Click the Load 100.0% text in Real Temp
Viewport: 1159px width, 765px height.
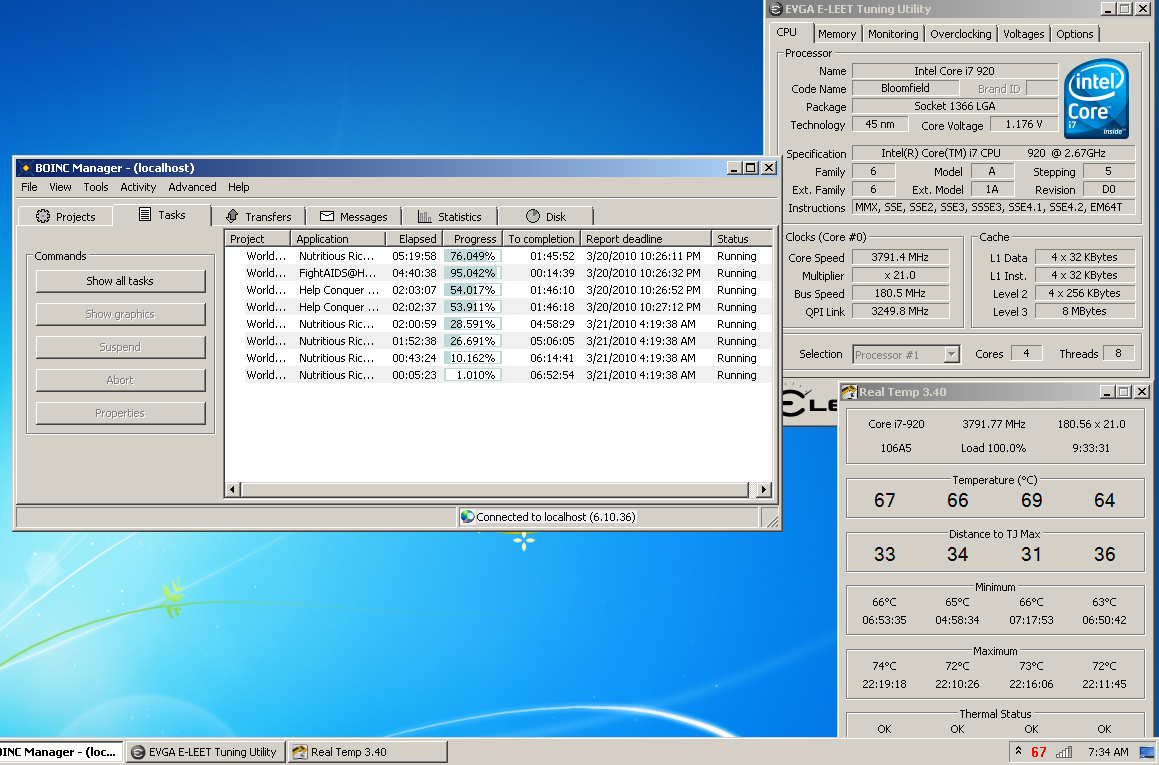pyautogui.click(x=993, y=448)
